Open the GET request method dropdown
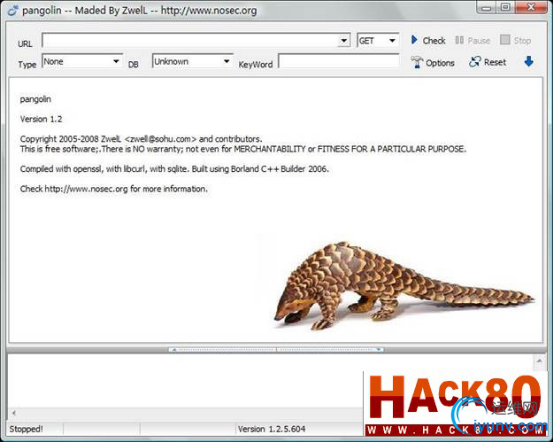This screenshot has height=442, width=554. (x=378, y=41)
